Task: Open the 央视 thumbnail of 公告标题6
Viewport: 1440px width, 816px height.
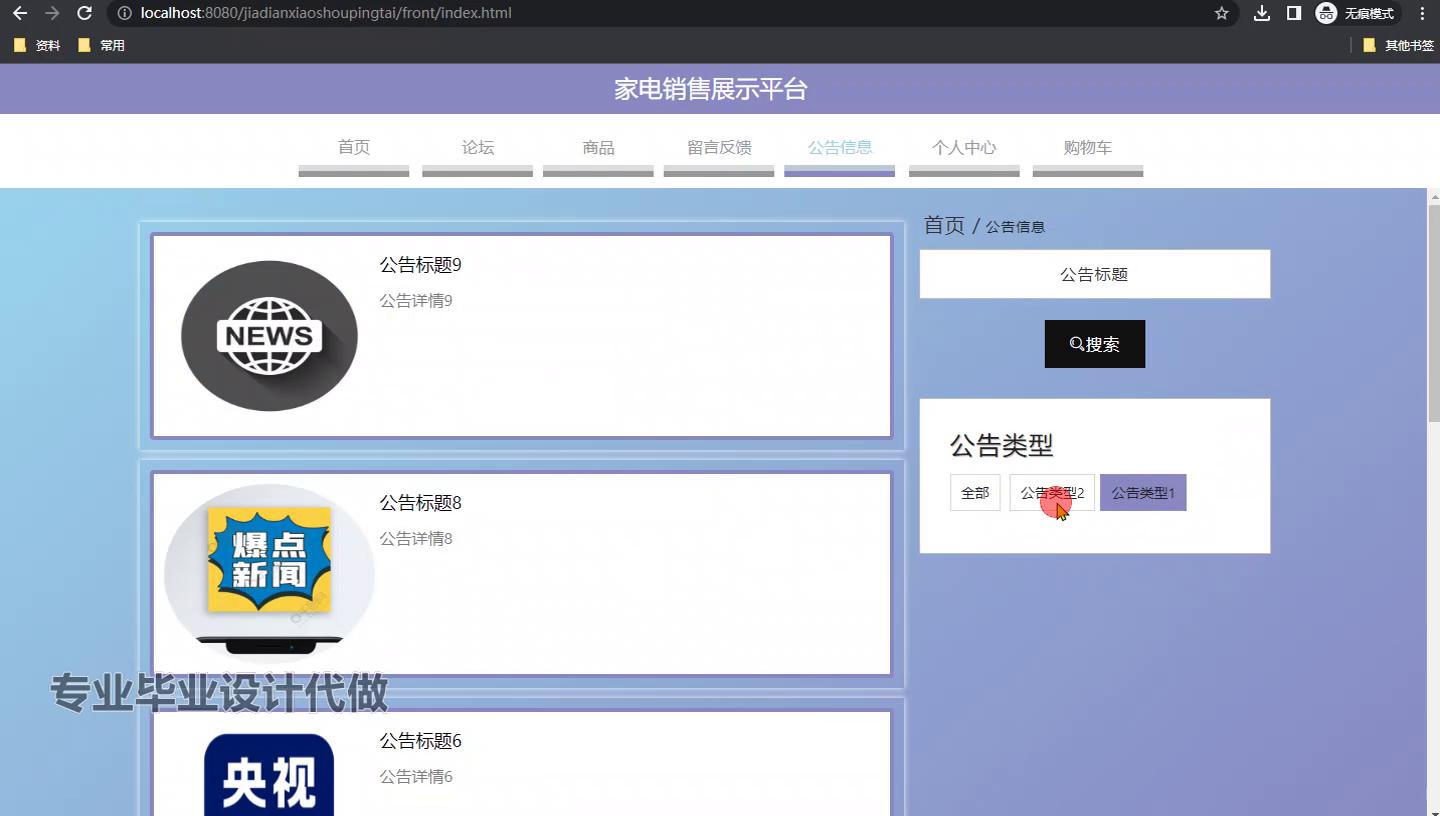Action: [269, 775]
